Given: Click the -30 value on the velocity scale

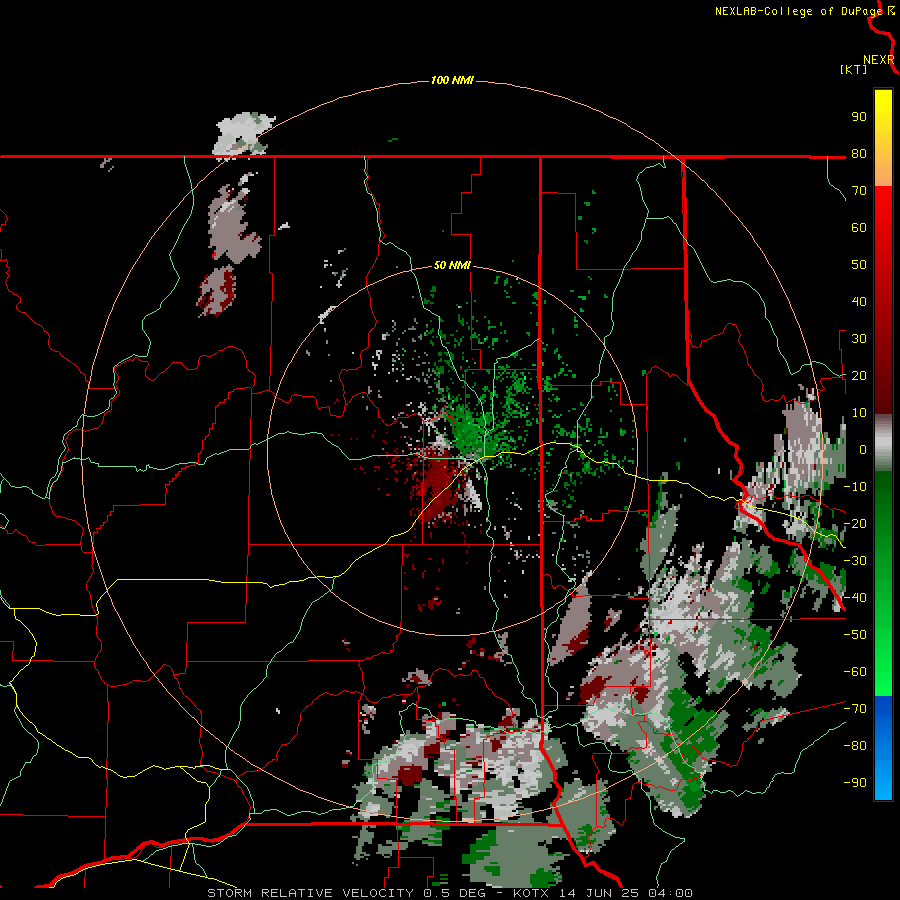Looking at the screenshot, I should [855, 561].
